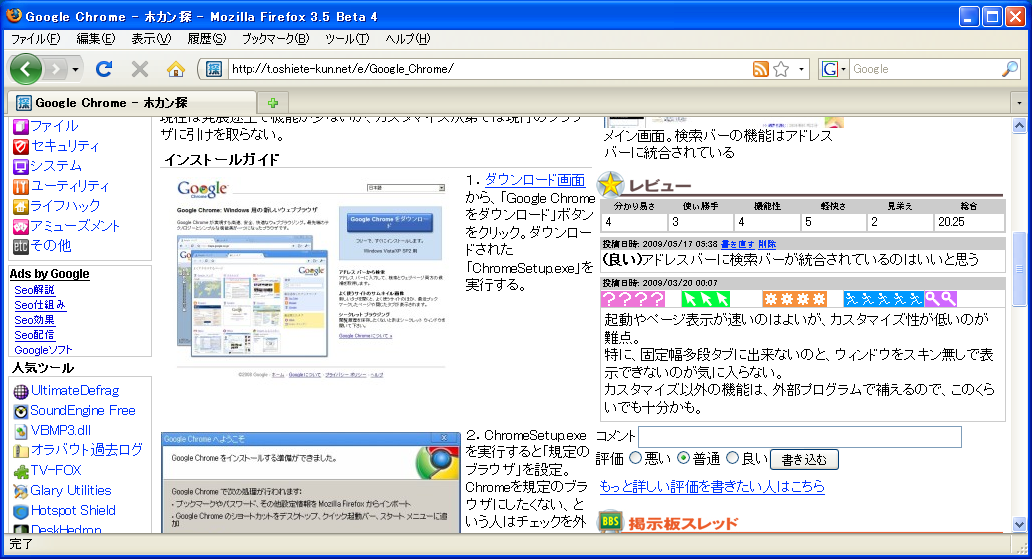The image size is (1032, 559).
Task: Click the Seo解説 ad link
Action: click(34, 290)
